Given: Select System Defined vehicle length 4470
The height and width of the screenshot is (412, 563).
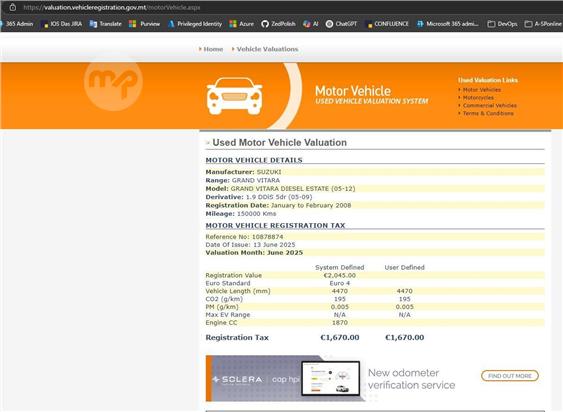Looking at the screenshot, I should point(339,291).
